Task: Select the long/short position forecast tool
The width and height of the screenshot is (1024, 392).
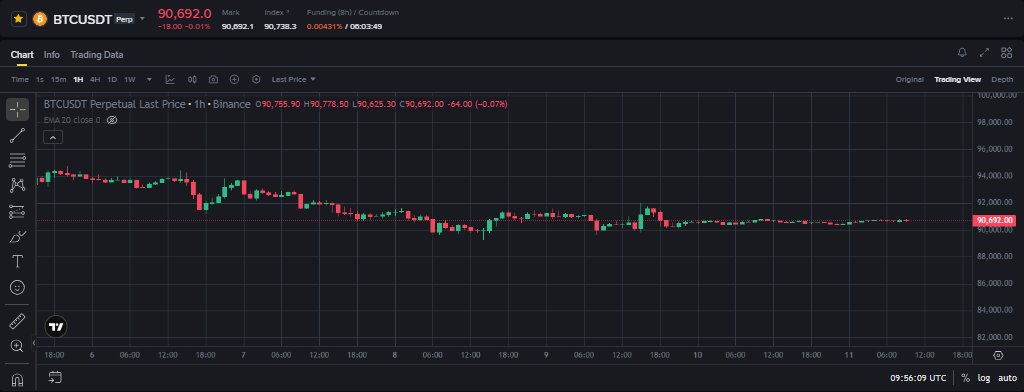Action: click(x=18, y=211)
